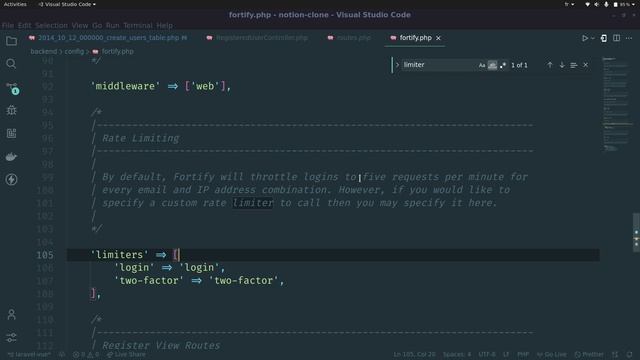Open the lightning bolt extension view
Viewport: 640px width, 360px height.
pos(11,179)
